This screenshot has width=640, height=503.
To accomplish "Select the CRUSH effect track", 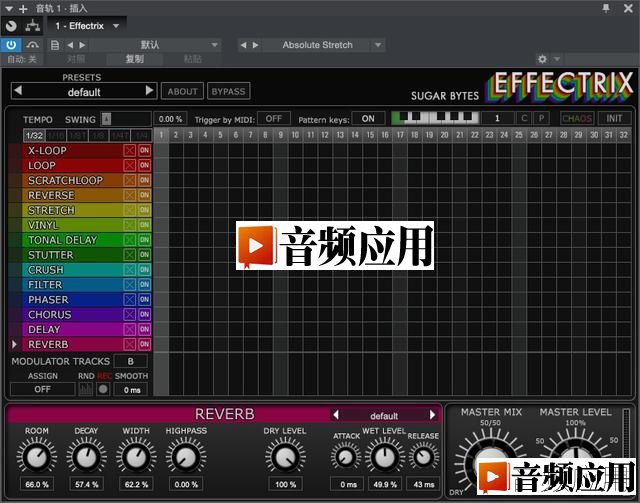I will (x=72, y=270).
